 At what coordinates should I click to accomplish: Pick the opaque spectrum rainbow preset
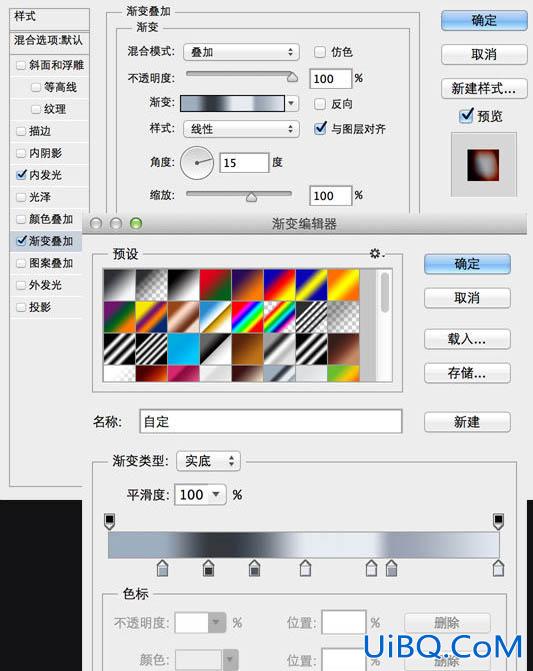tap(248, 317)
